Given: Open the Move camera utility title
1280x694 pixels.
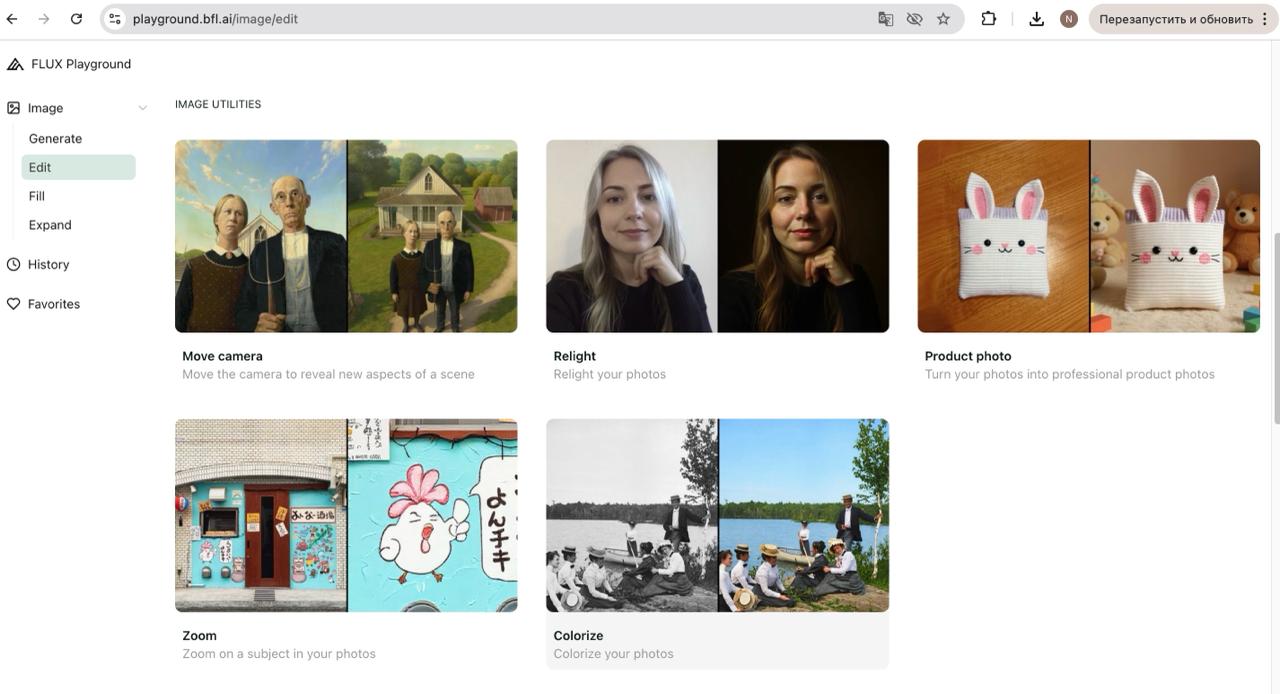Looking at the screenshot, I should click(222, 356).
